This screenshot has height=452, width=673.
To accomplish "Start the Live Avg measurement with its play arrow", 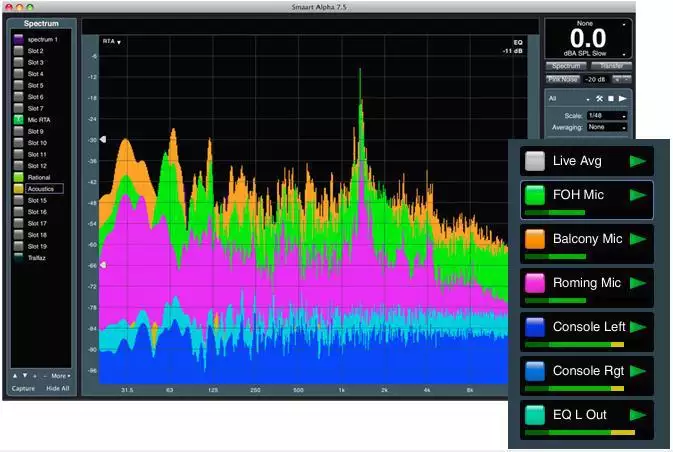I will (638, 161).
